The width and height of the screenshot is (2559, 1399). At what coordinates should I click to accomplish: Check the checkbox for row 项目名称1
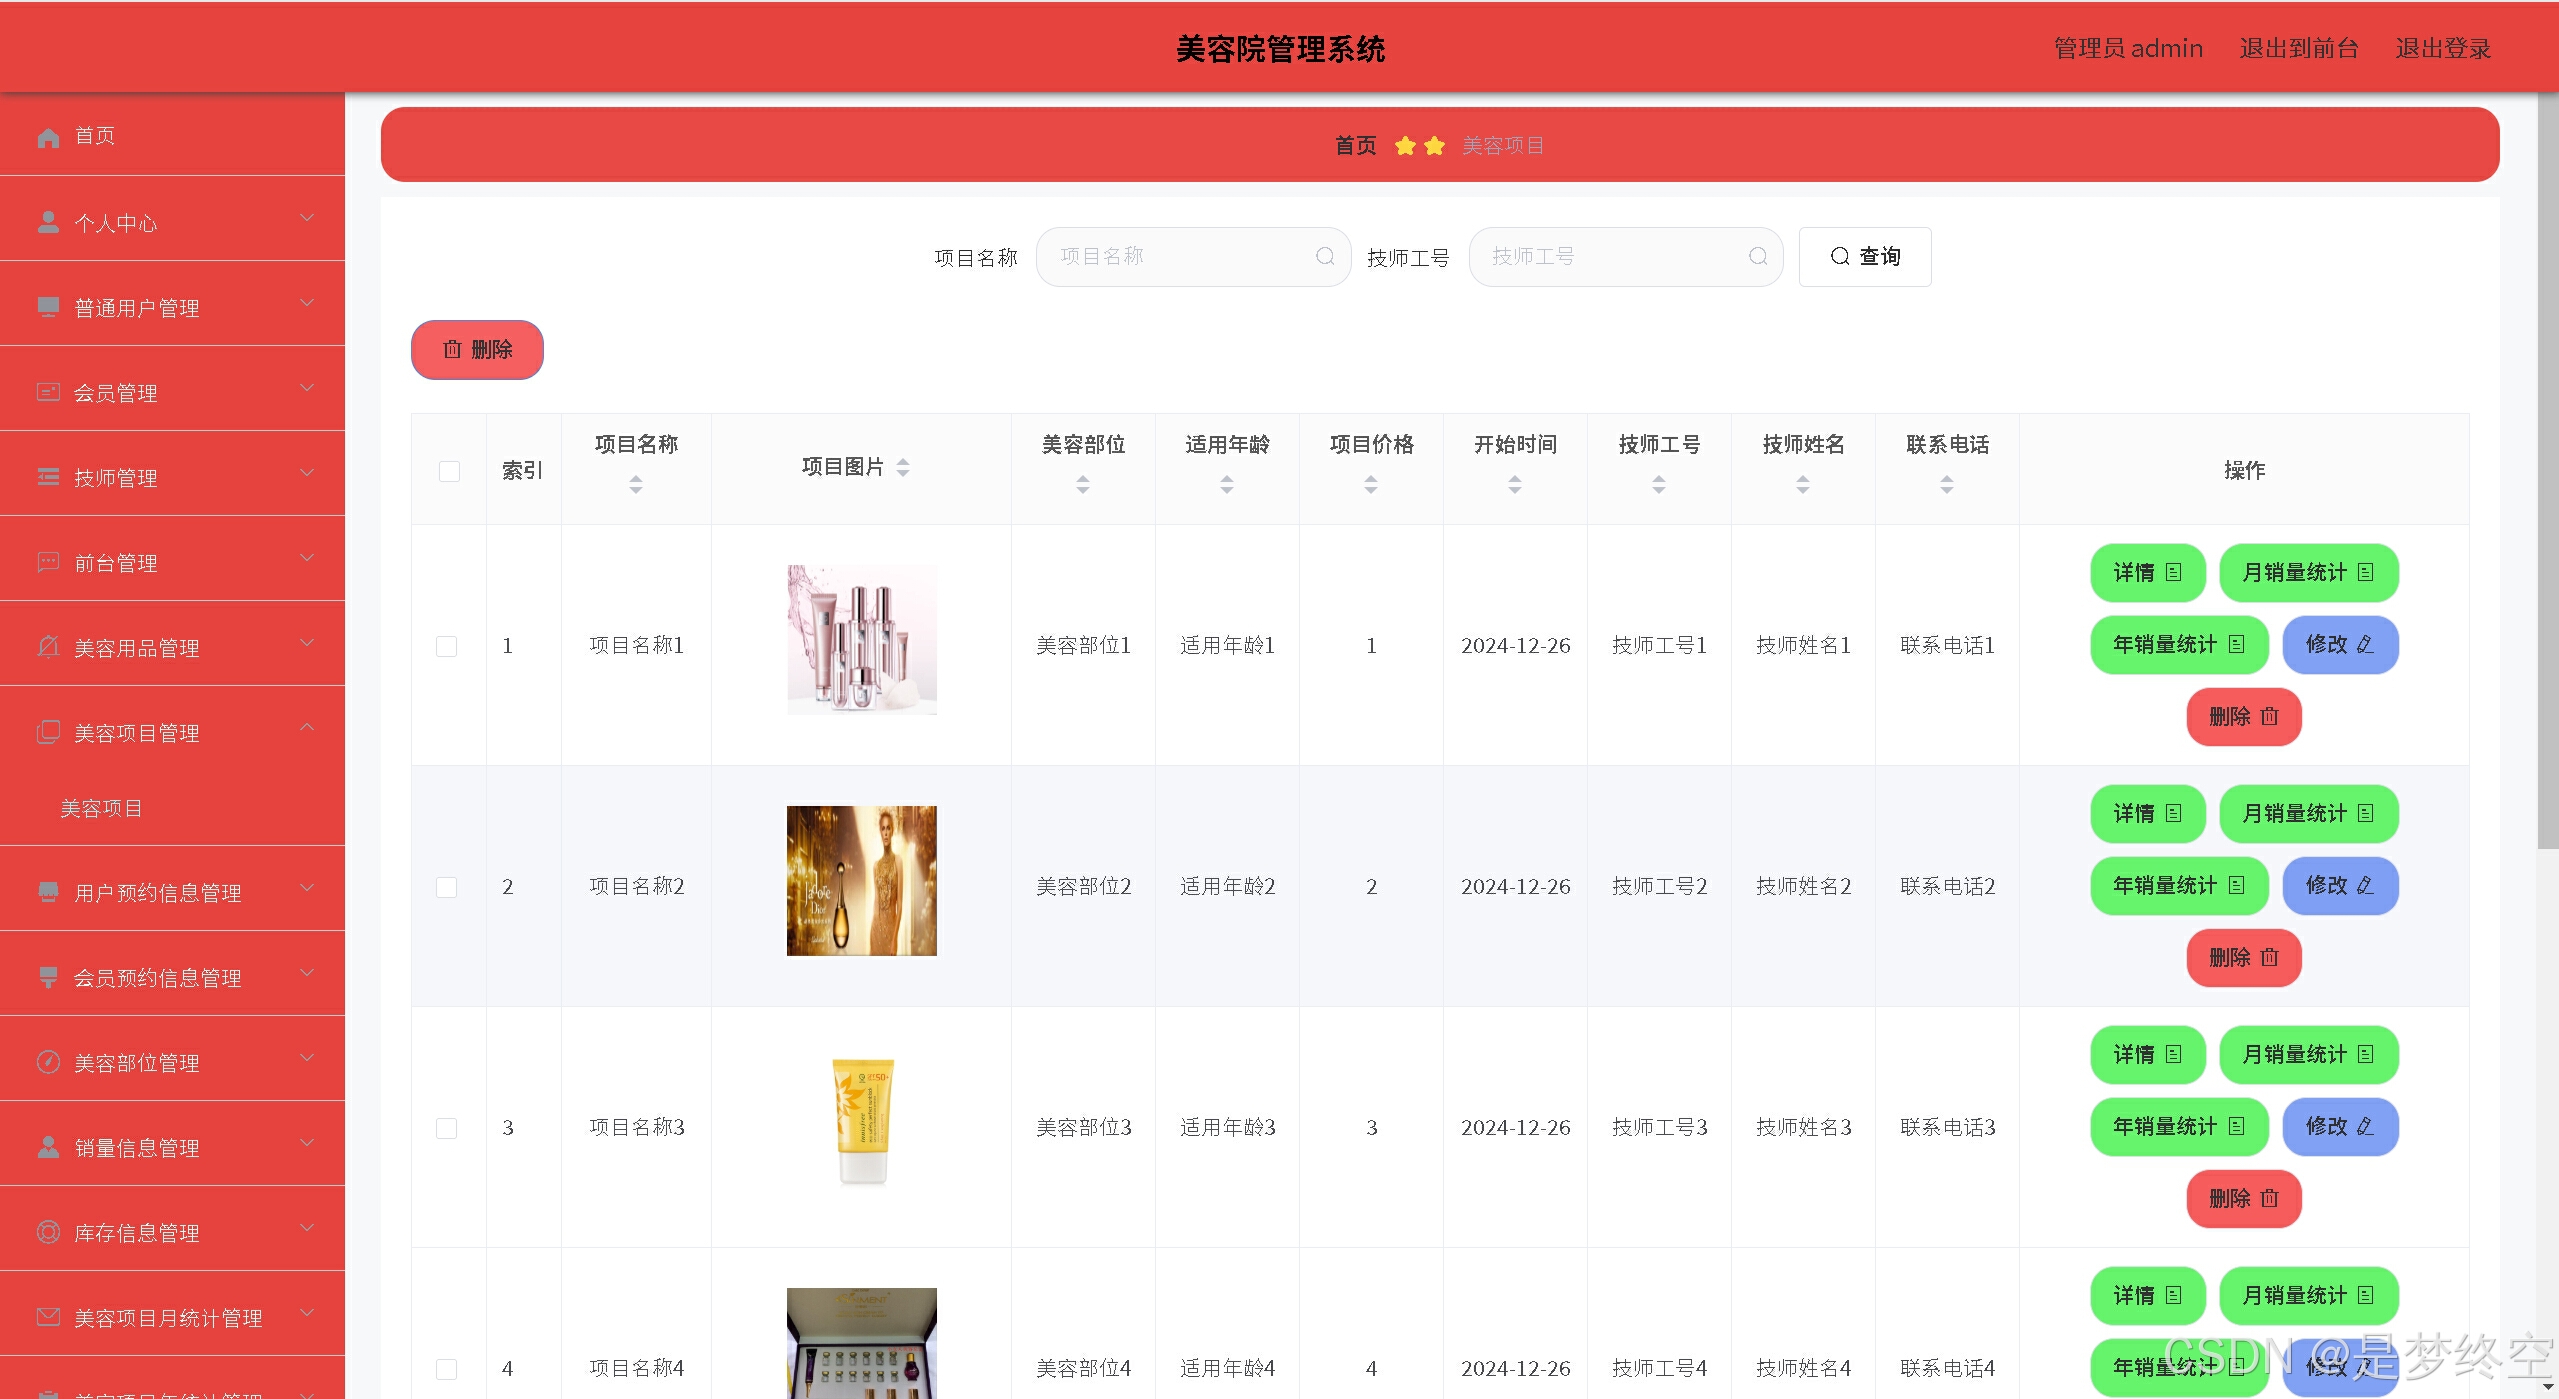[447, 646]
